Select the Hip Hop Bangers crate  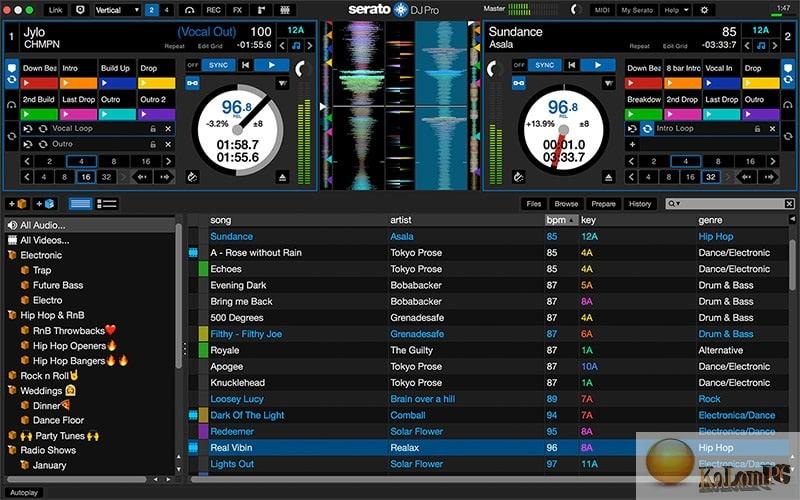pyautogui.click(x=80, y=361)
